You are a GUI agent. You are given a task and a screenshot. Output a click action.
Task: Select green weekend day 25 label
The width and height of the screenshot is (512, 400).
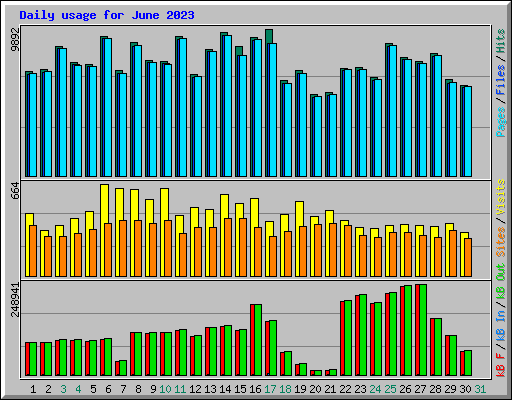[390, 389]
